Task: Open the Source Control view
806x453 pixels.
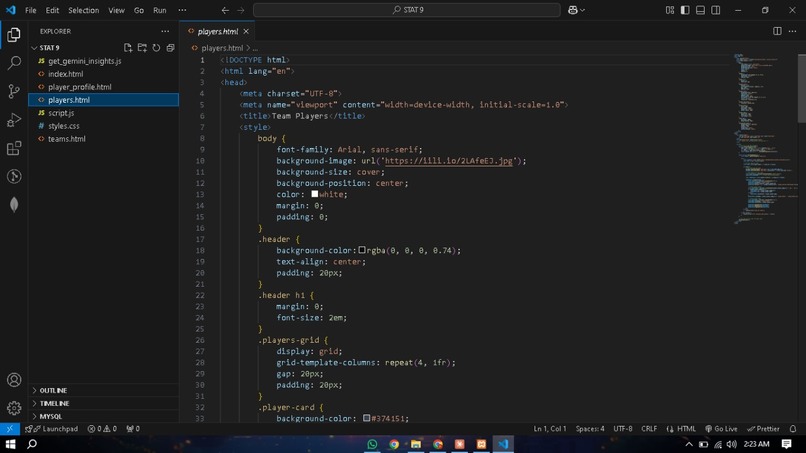Action: [x=14, y=91]
